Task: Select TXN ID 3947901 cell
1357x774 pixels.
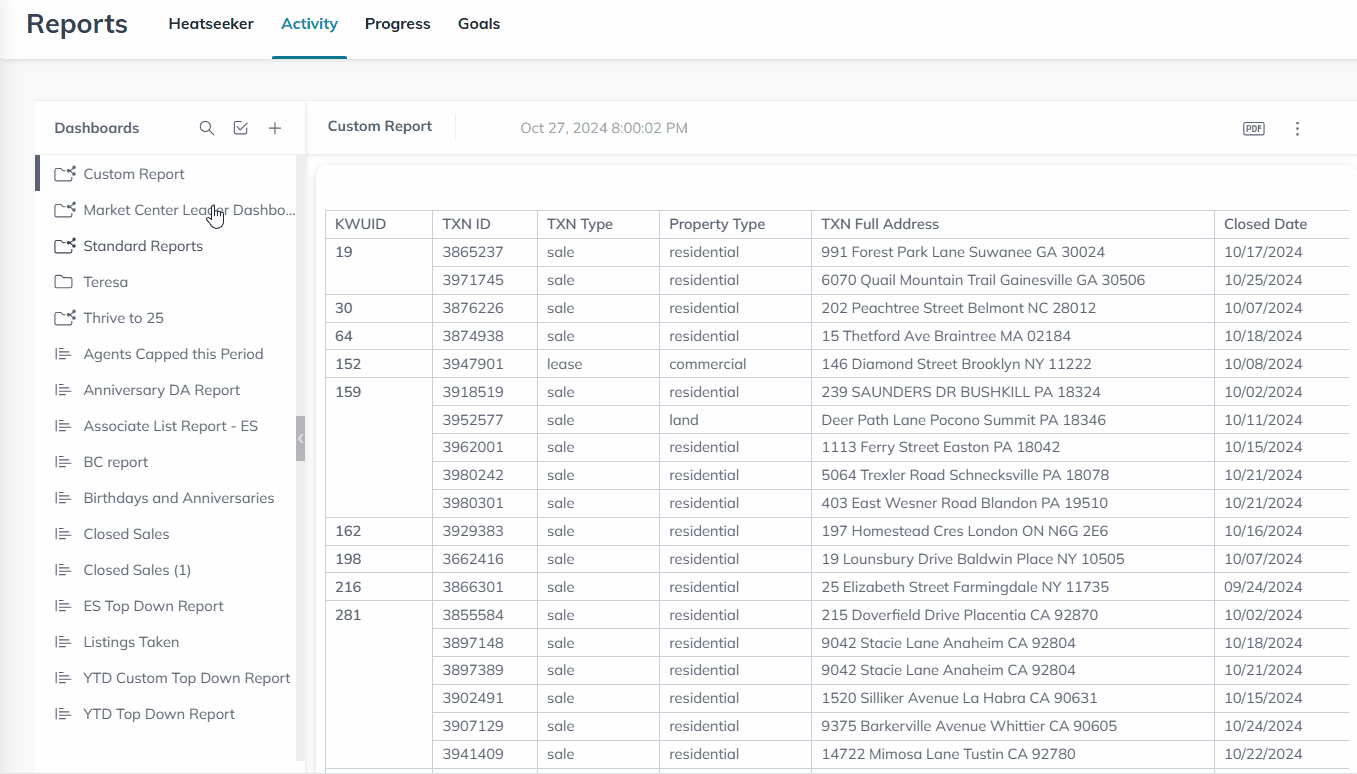Action: pyautogui.click(x=485, y=364)
